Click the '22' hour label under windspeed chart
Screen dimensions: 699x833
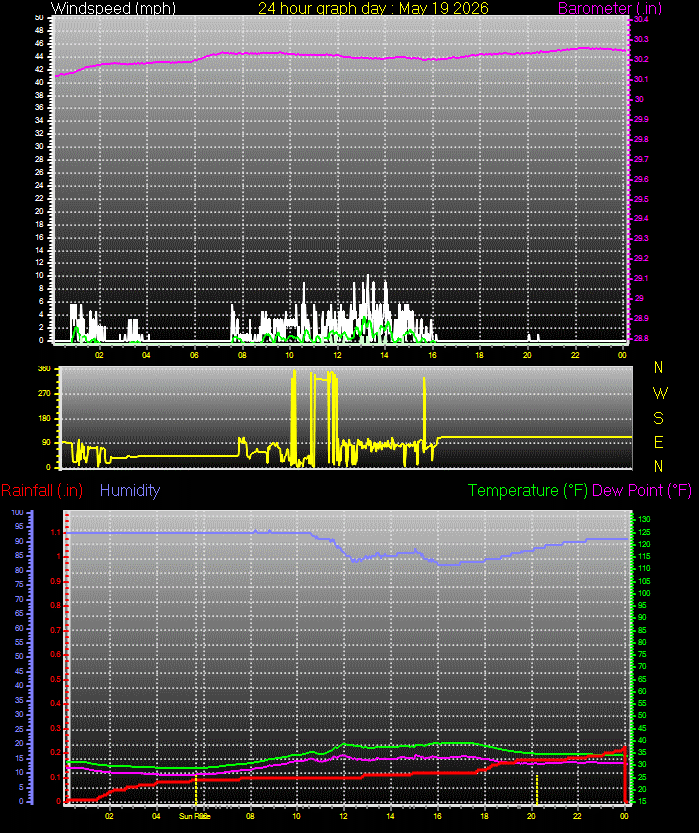tap(575, 355)
